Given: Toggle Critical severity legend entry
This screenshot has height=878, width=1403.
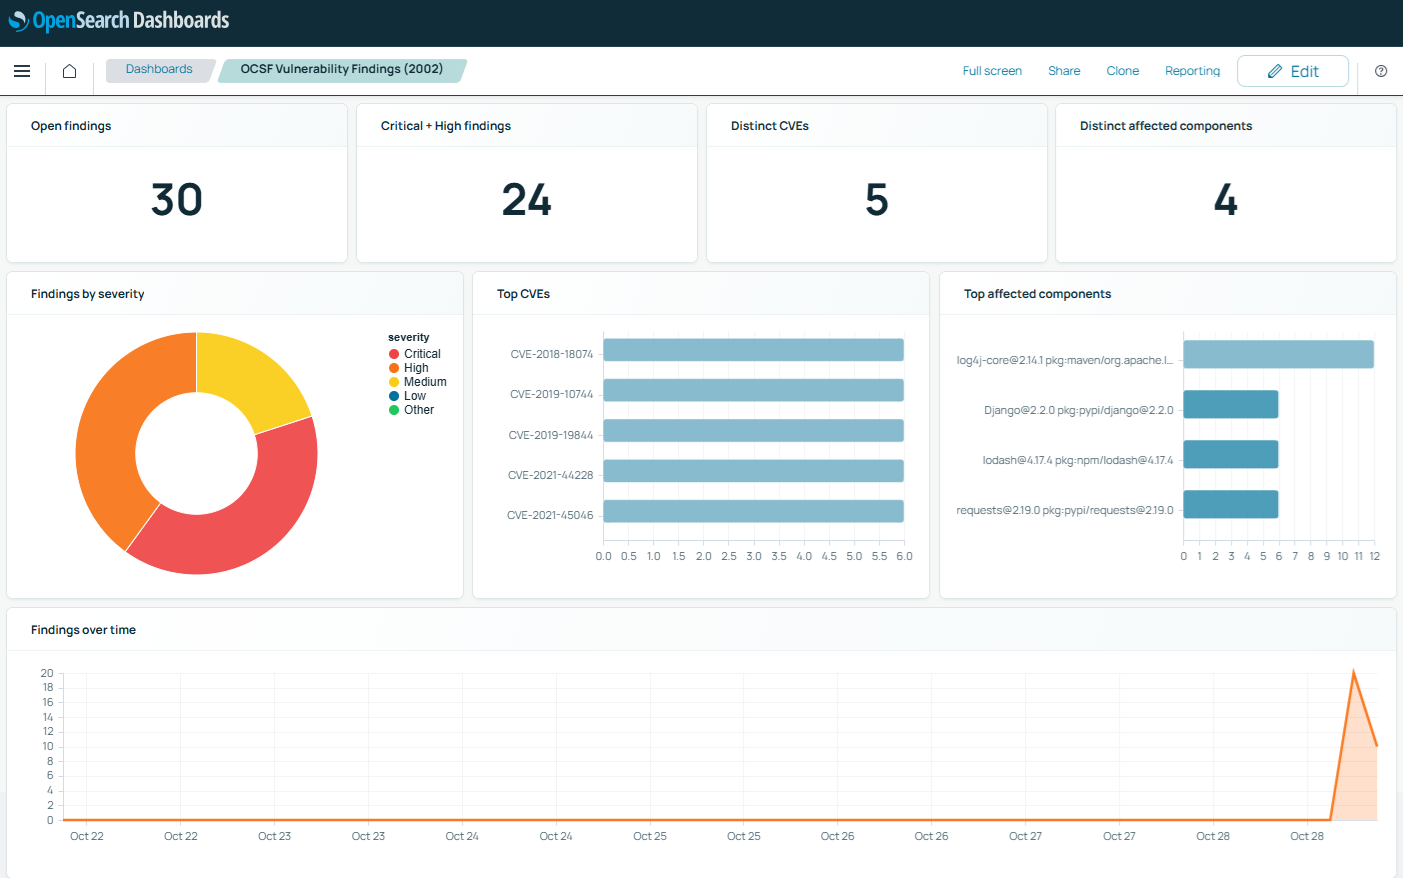Looking at the screenshot, I should (415, 354).
